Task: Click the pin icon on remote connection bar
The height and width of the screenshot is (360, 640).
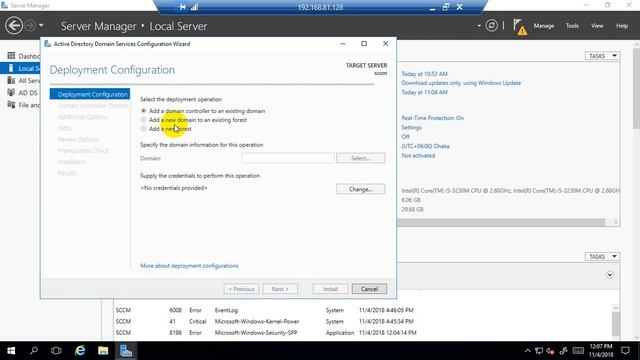Action: (182, 7)
